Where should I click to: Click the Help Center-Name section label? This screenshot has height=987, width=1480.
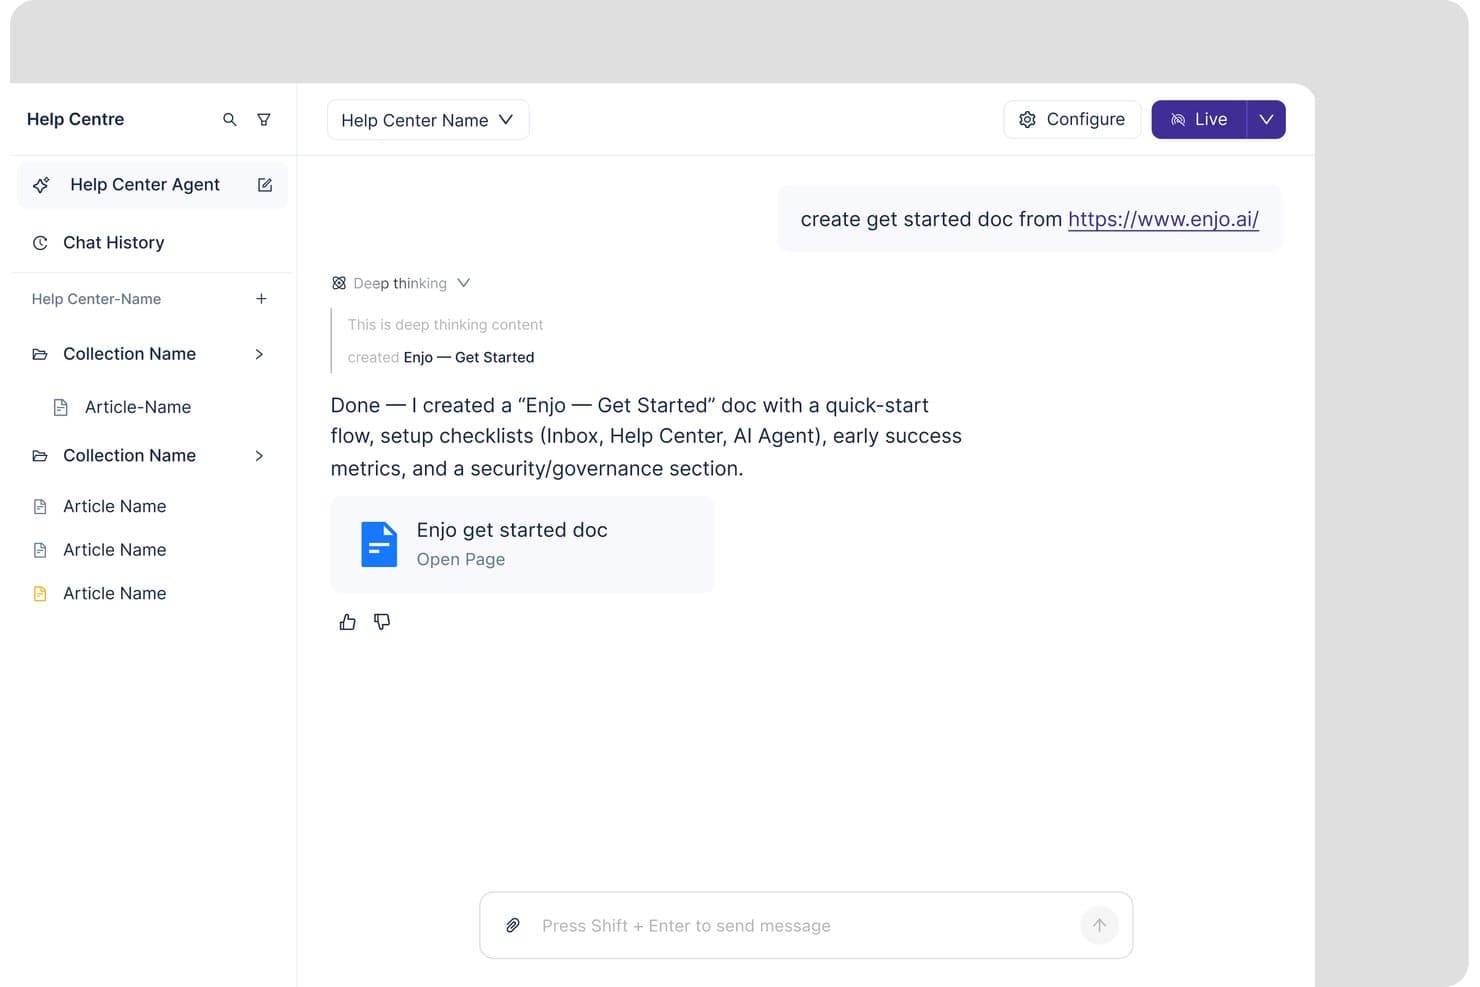(96, 299)
